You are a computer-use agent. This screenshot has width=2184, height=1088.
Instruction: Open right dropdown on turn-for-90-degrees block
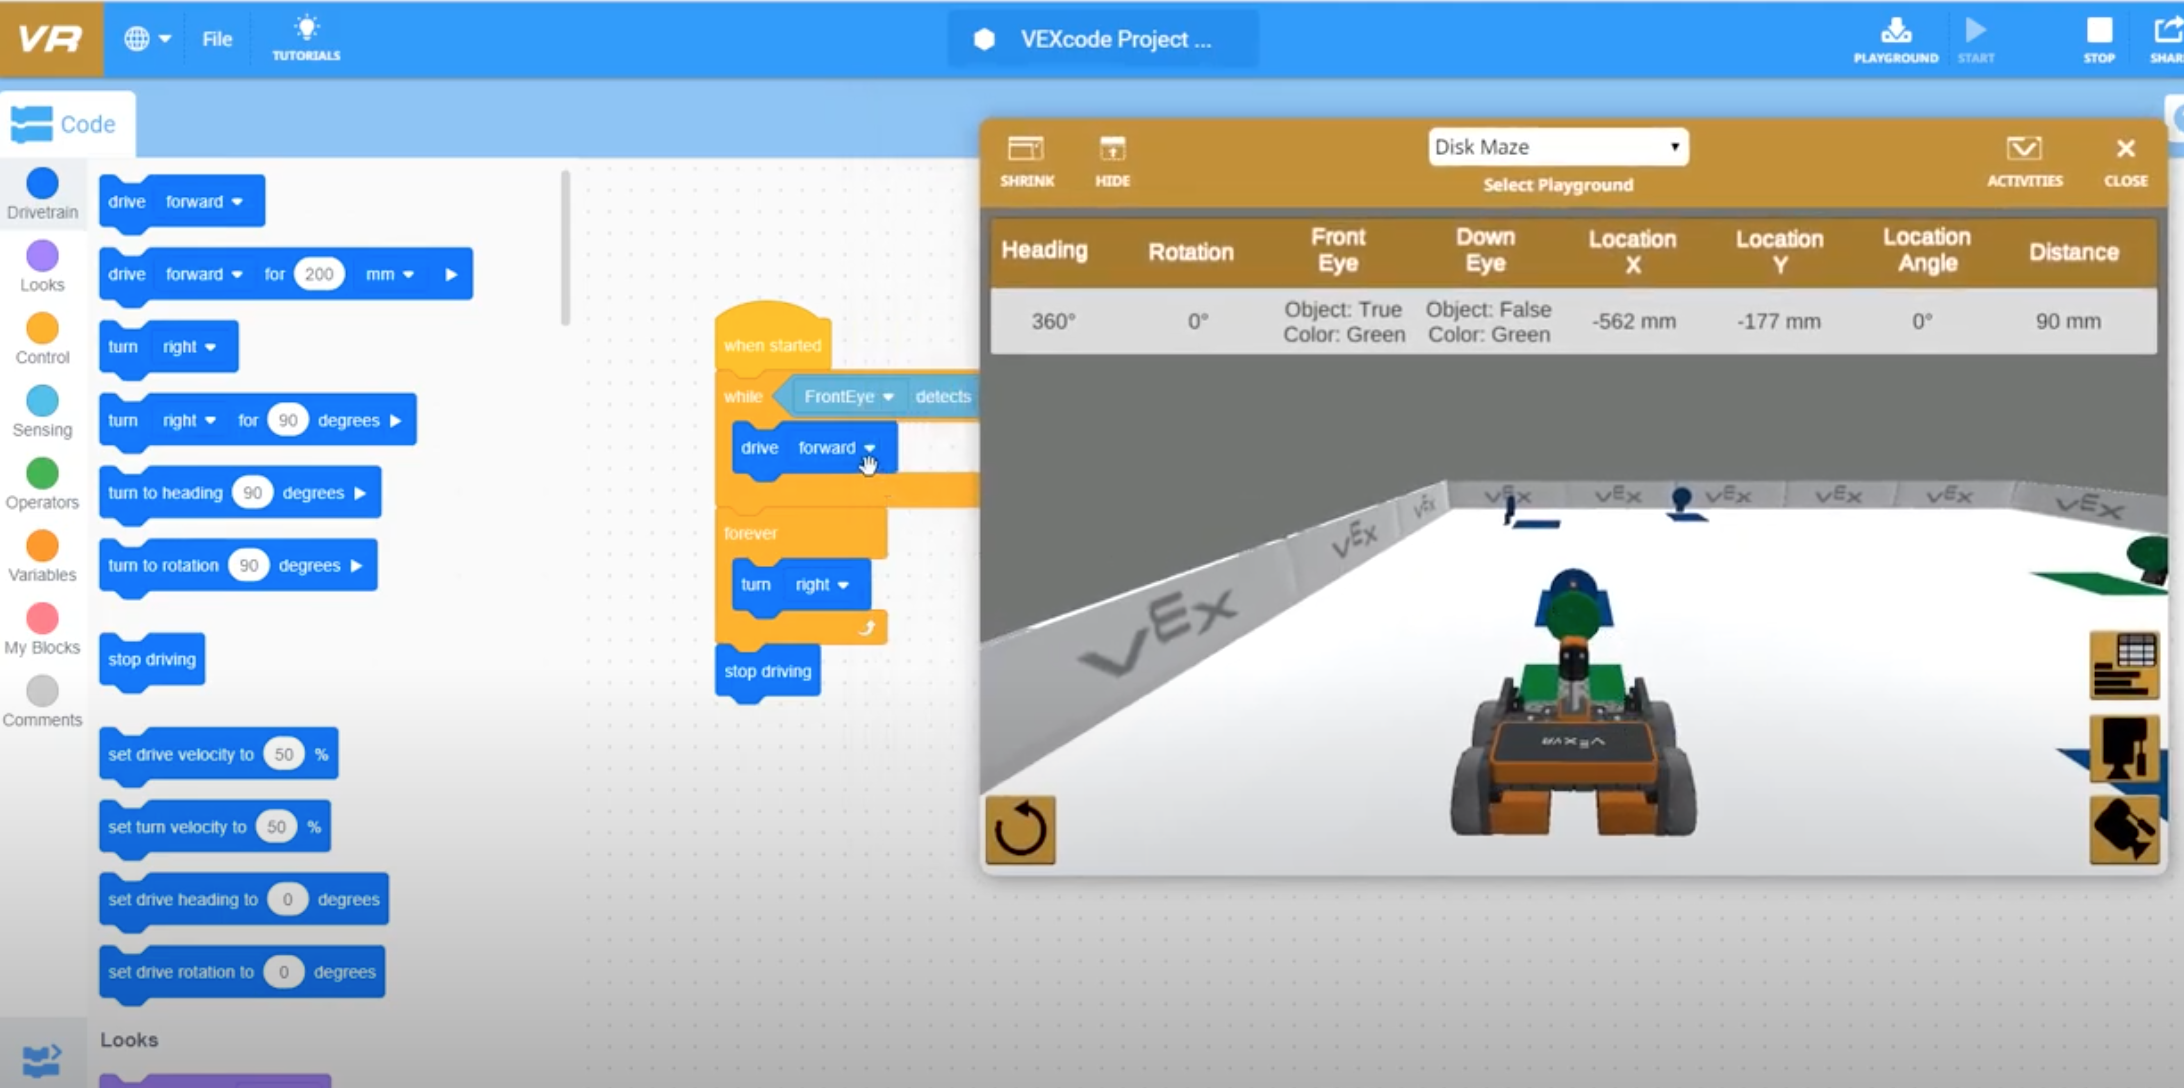coord(189,420)
